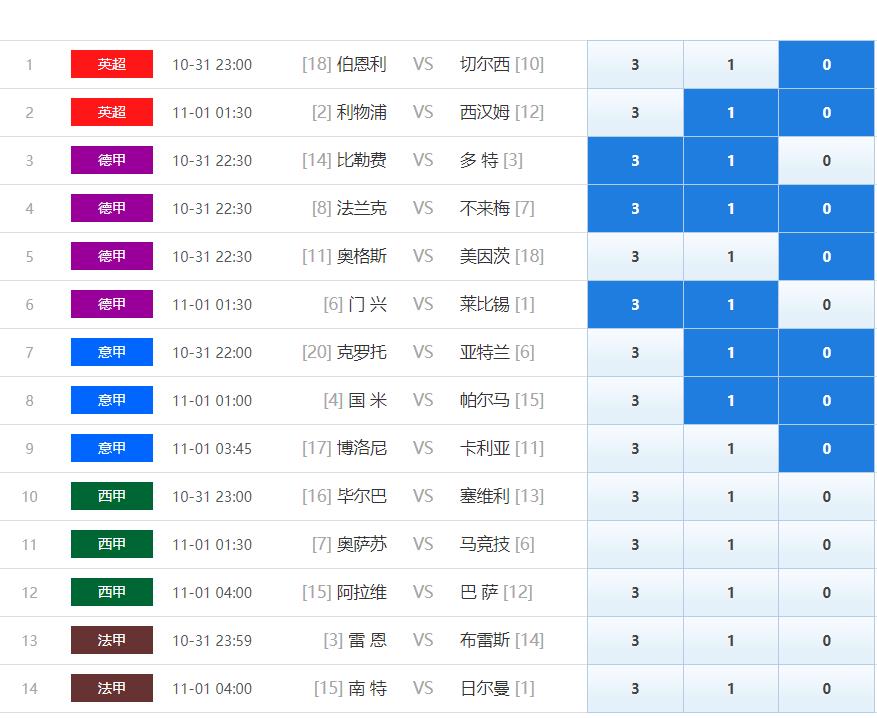This screenshot has width=877, height=718.
Task: Deselect option 3 for 比勒费 vs 多特
Action: (x=635, y=160)
